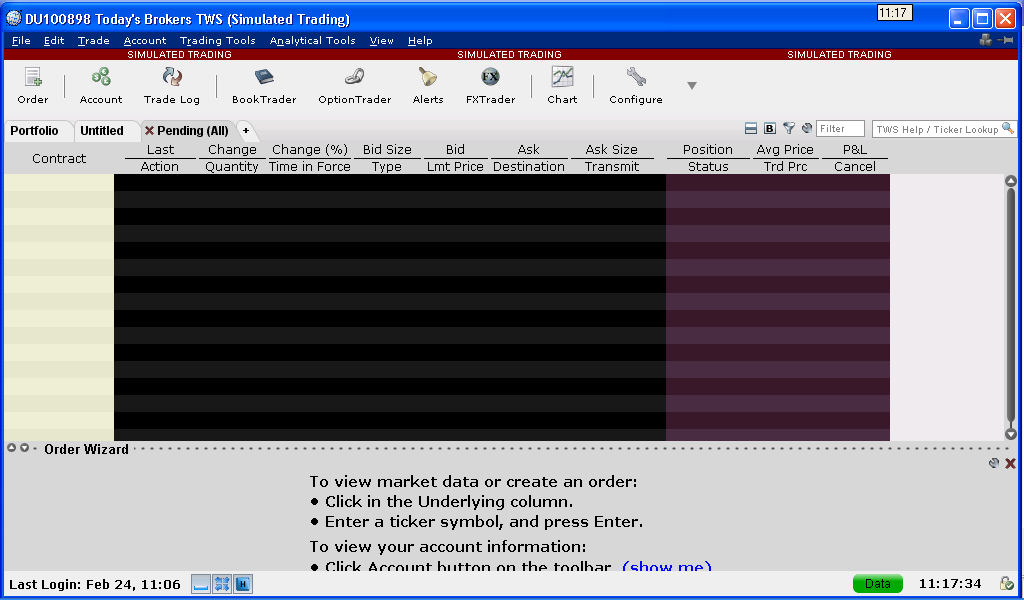Open the Account menu
The height and width of the screenshot is (600, 1024).
pos(144,40)
